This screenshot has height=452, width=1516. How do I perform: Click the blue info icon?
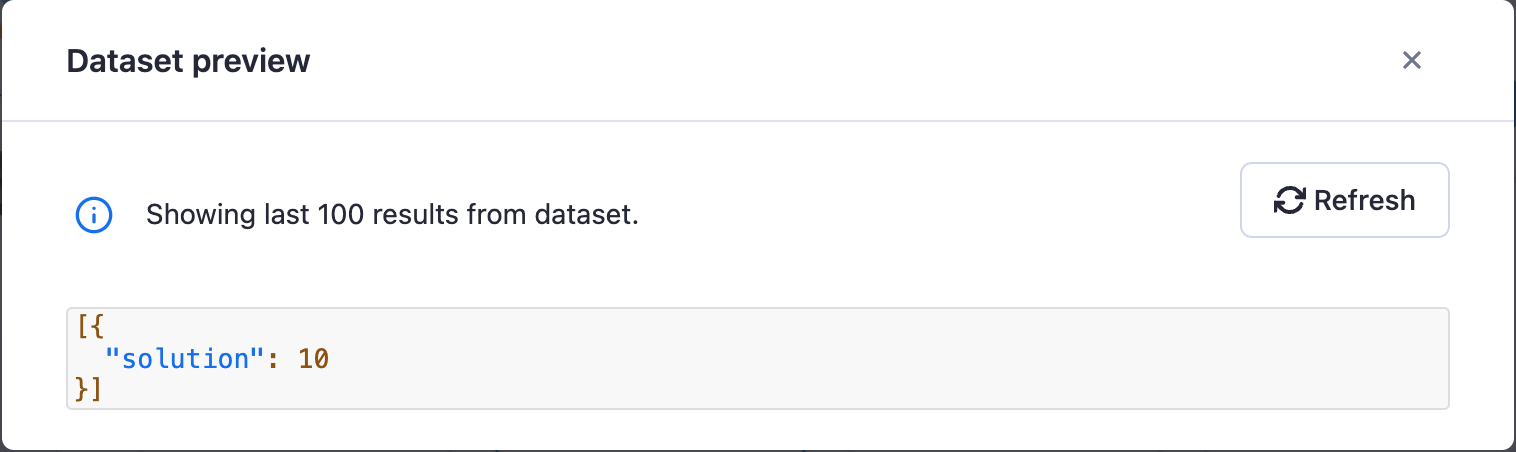pos(94,214)
